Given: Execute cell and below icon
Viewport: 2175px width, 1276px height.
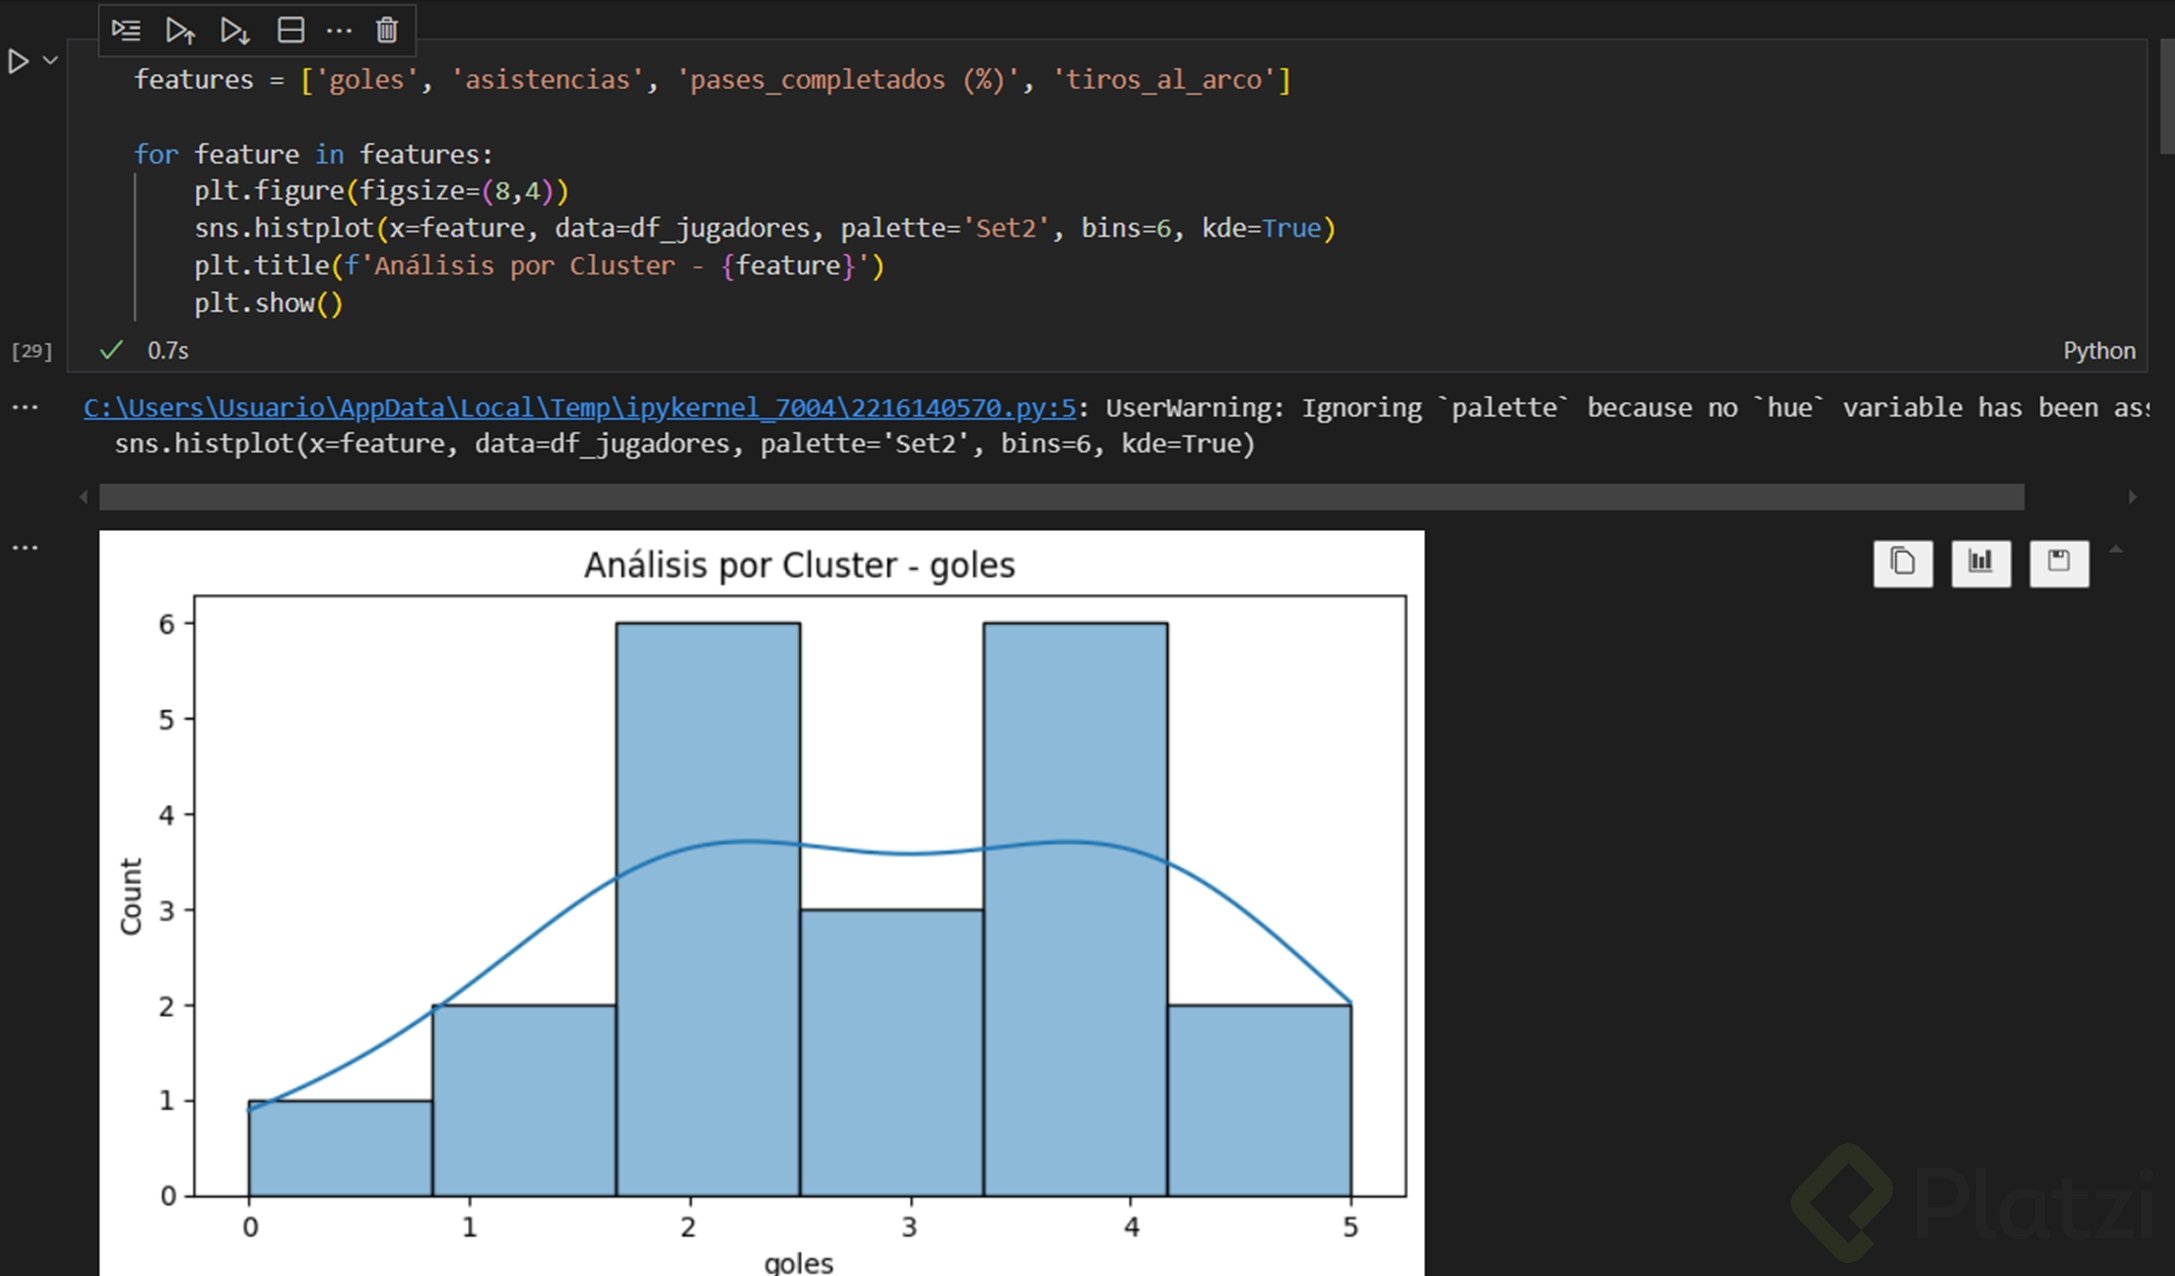Looking at the screenshot, I should coord(235,30).
